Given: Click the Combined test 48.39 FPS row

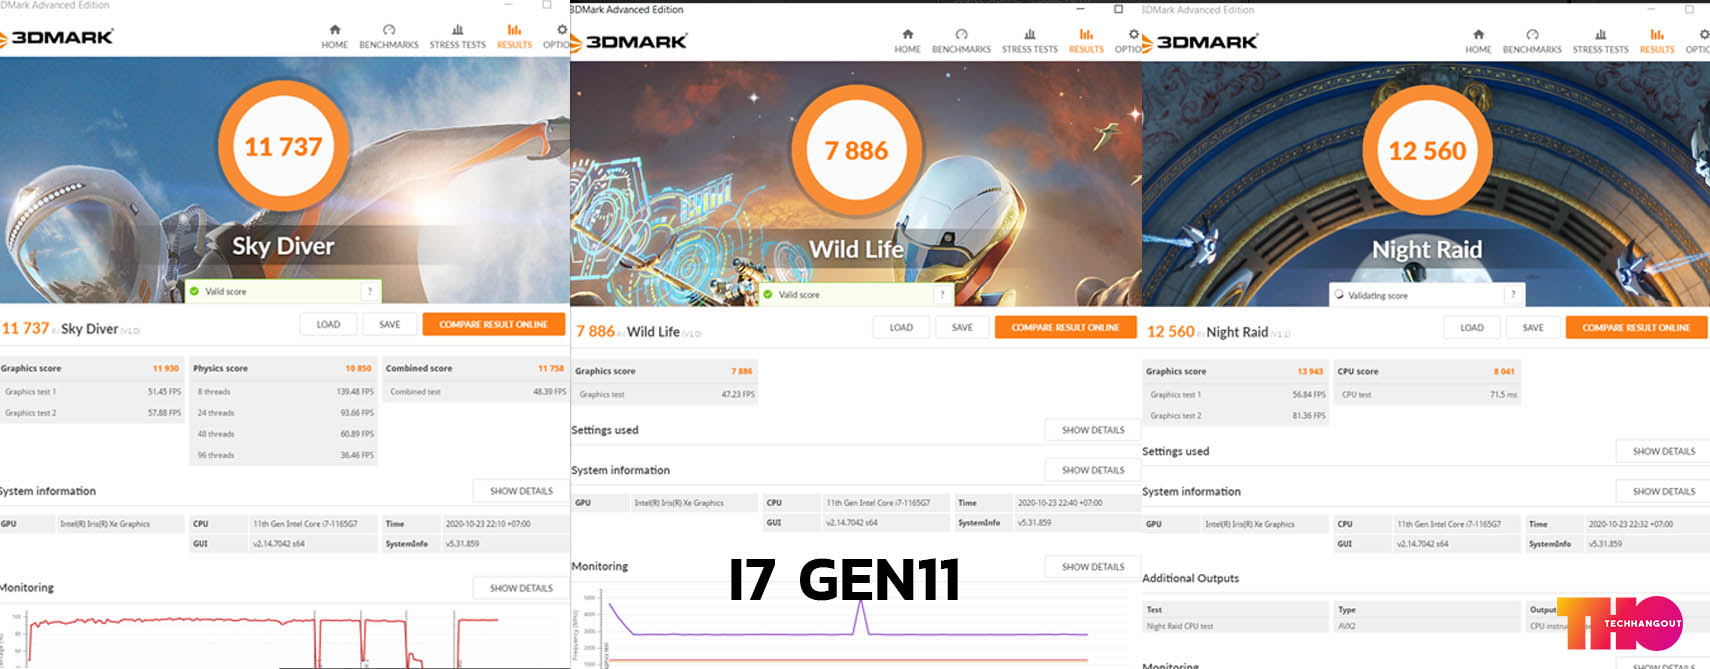Looking at the screenshot, I should 477,392.
